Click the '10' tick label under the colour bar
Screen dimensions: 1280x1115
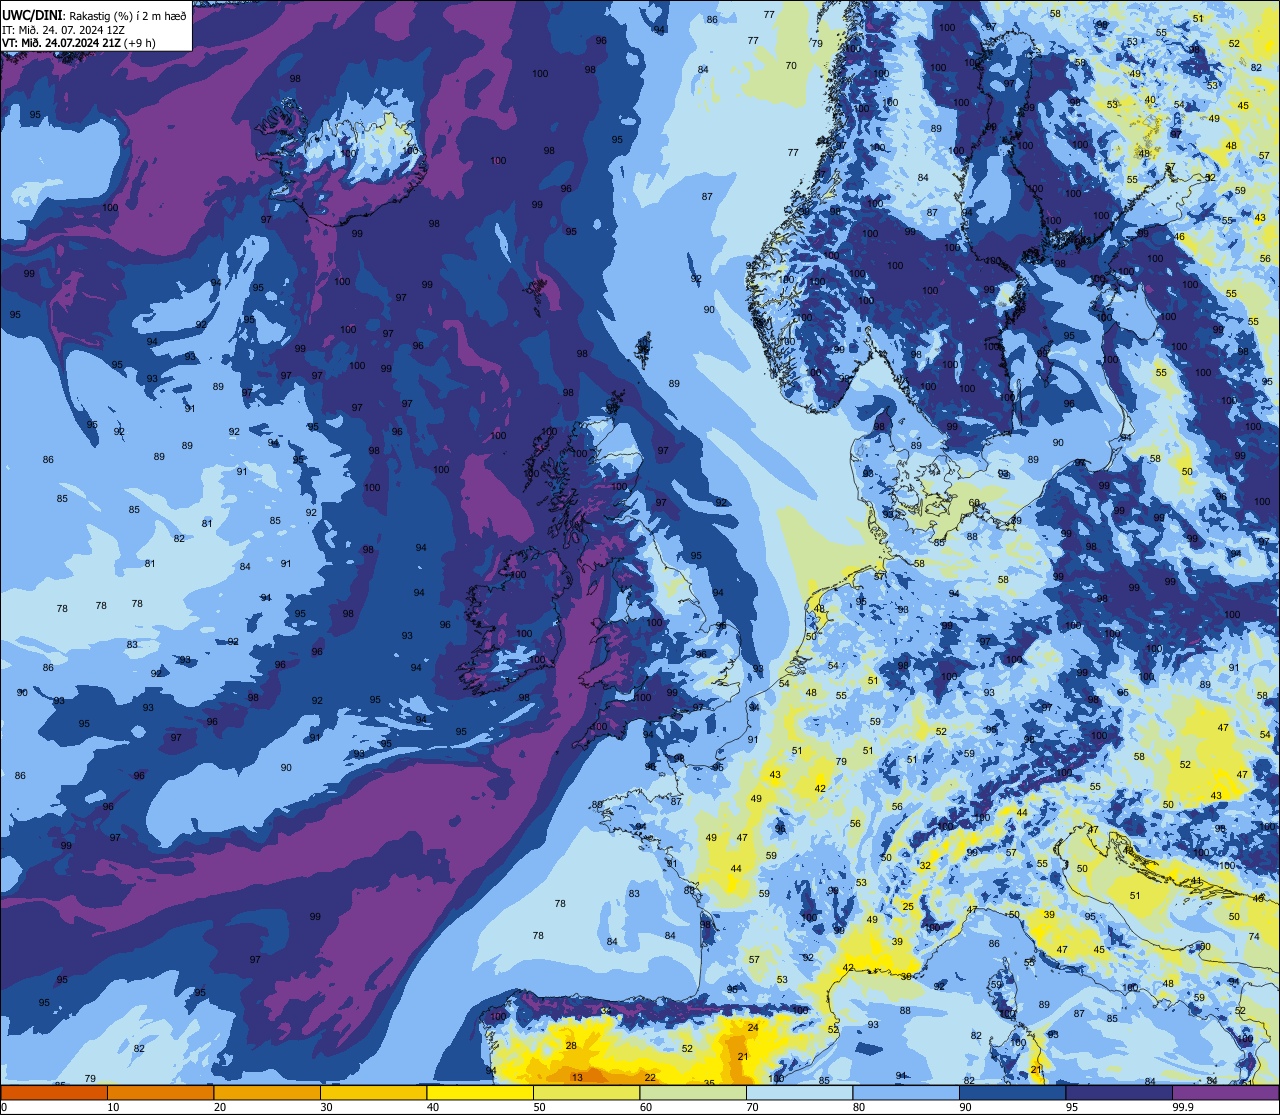(x=113, y=1107)
